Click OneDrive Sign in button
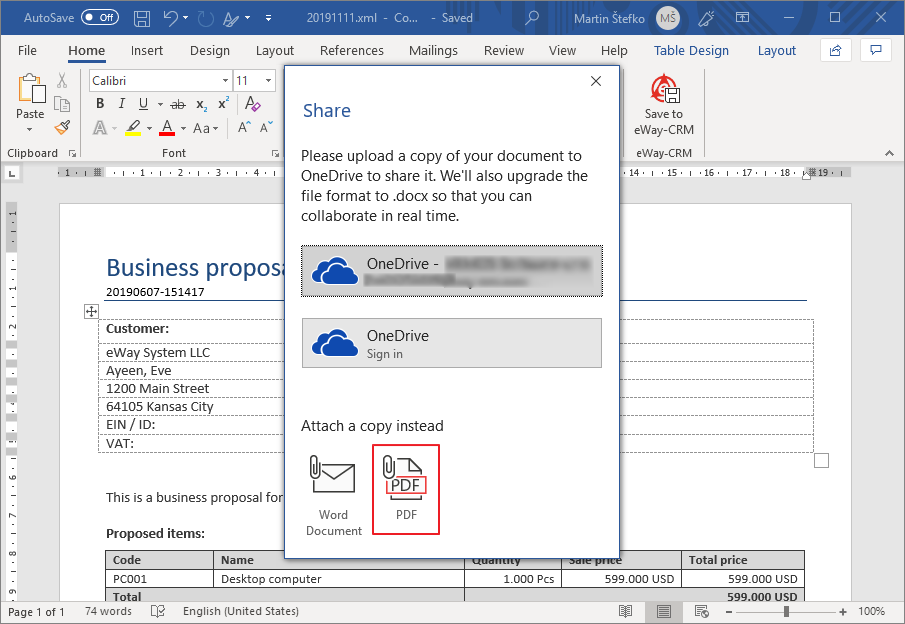 pyautogui.click(x=452, y=343)
